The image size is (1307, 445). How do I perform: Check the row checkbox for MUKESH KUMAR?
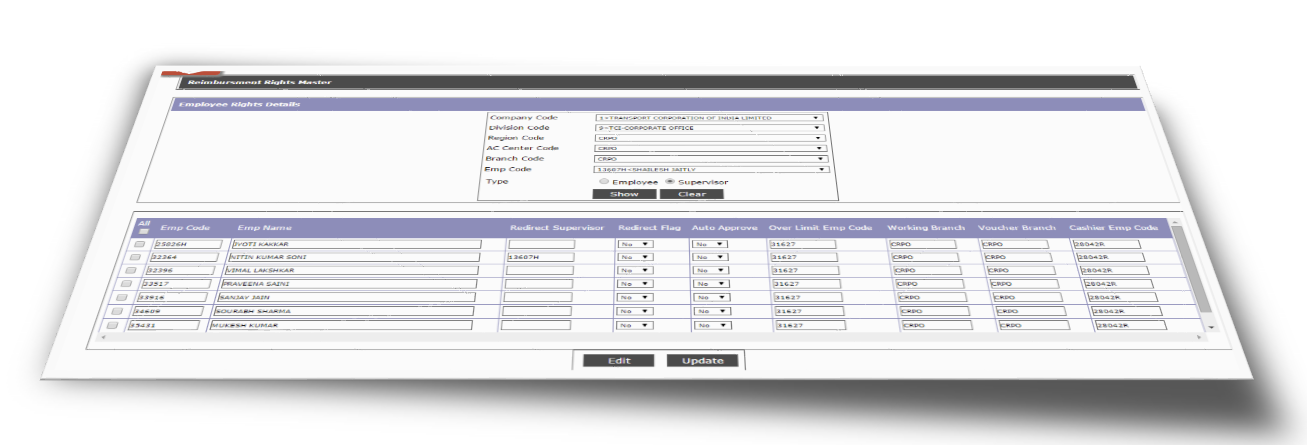pyautogui.click(x=112, y=326)
